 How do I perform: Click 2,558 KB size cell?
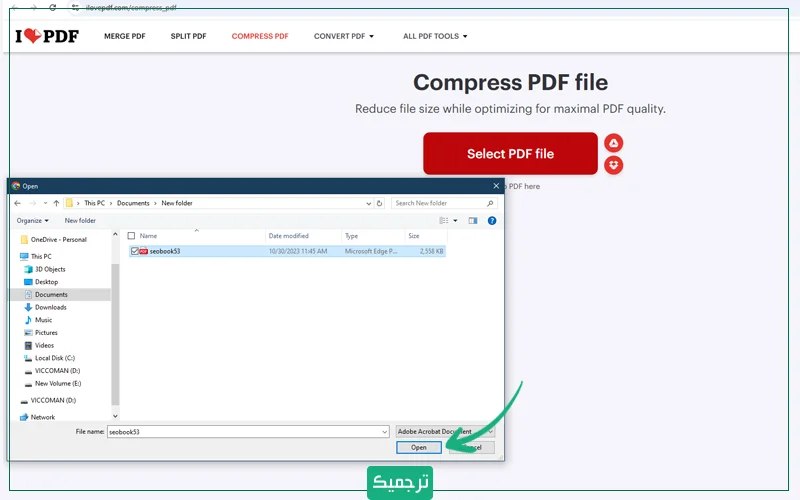tap(432, 251)
